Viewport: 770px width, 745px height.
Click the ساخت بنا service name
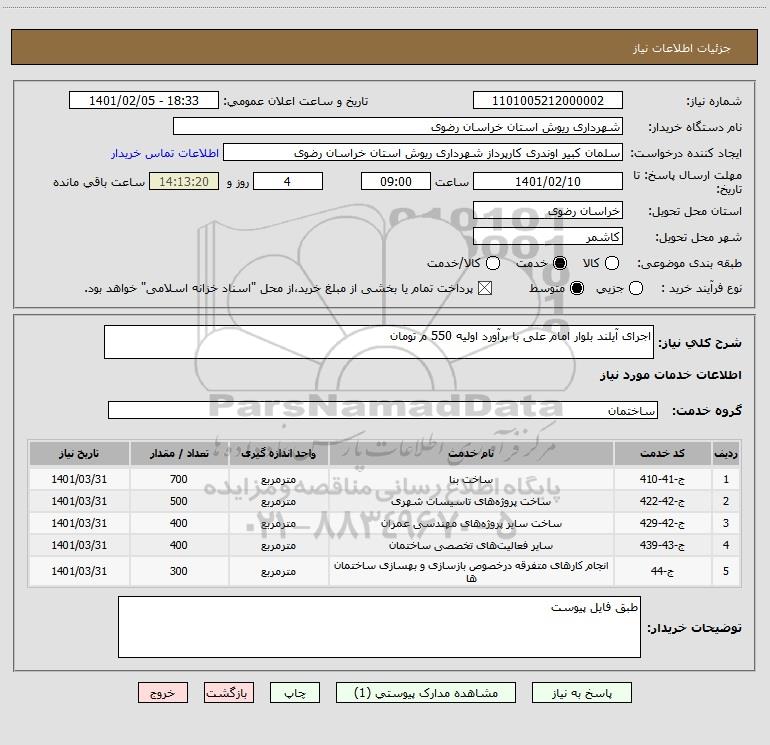click(x=471, y=479)
